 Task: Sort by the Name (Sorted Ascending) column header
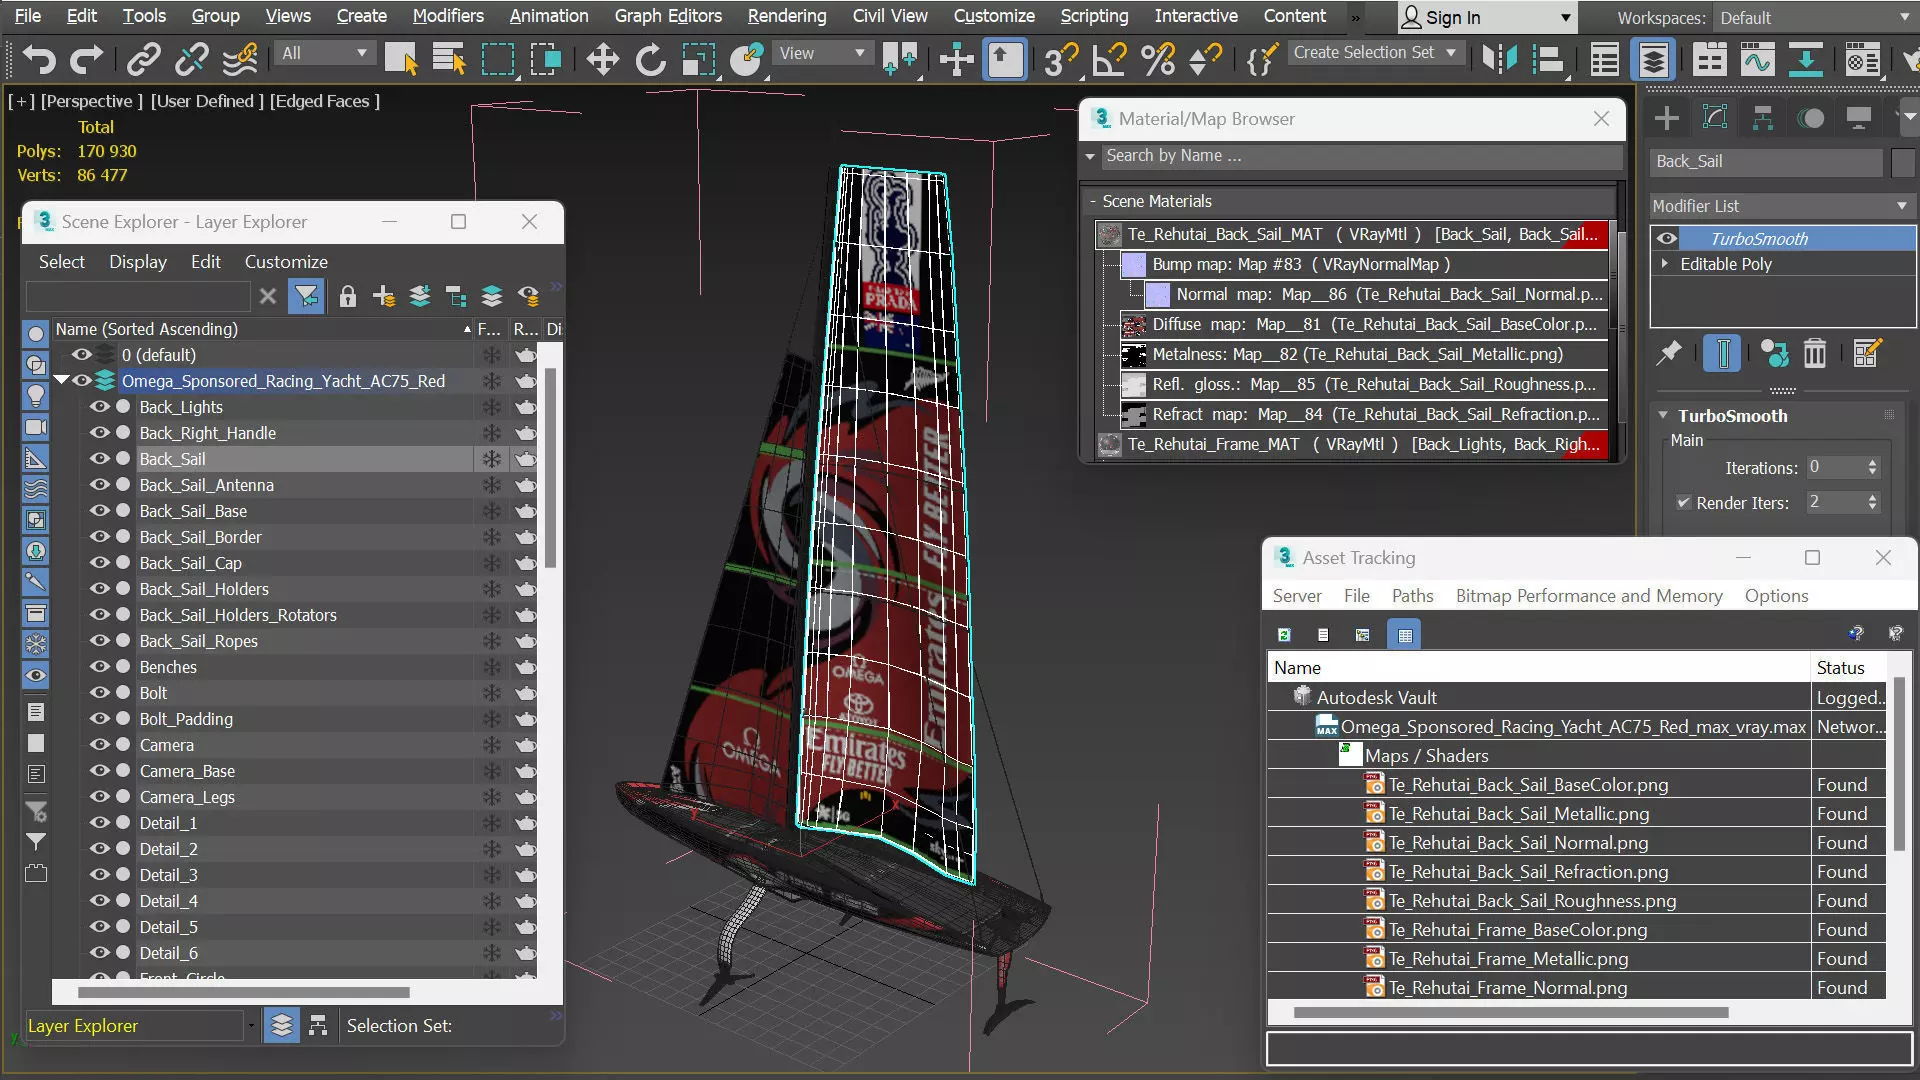coord(263,329)
